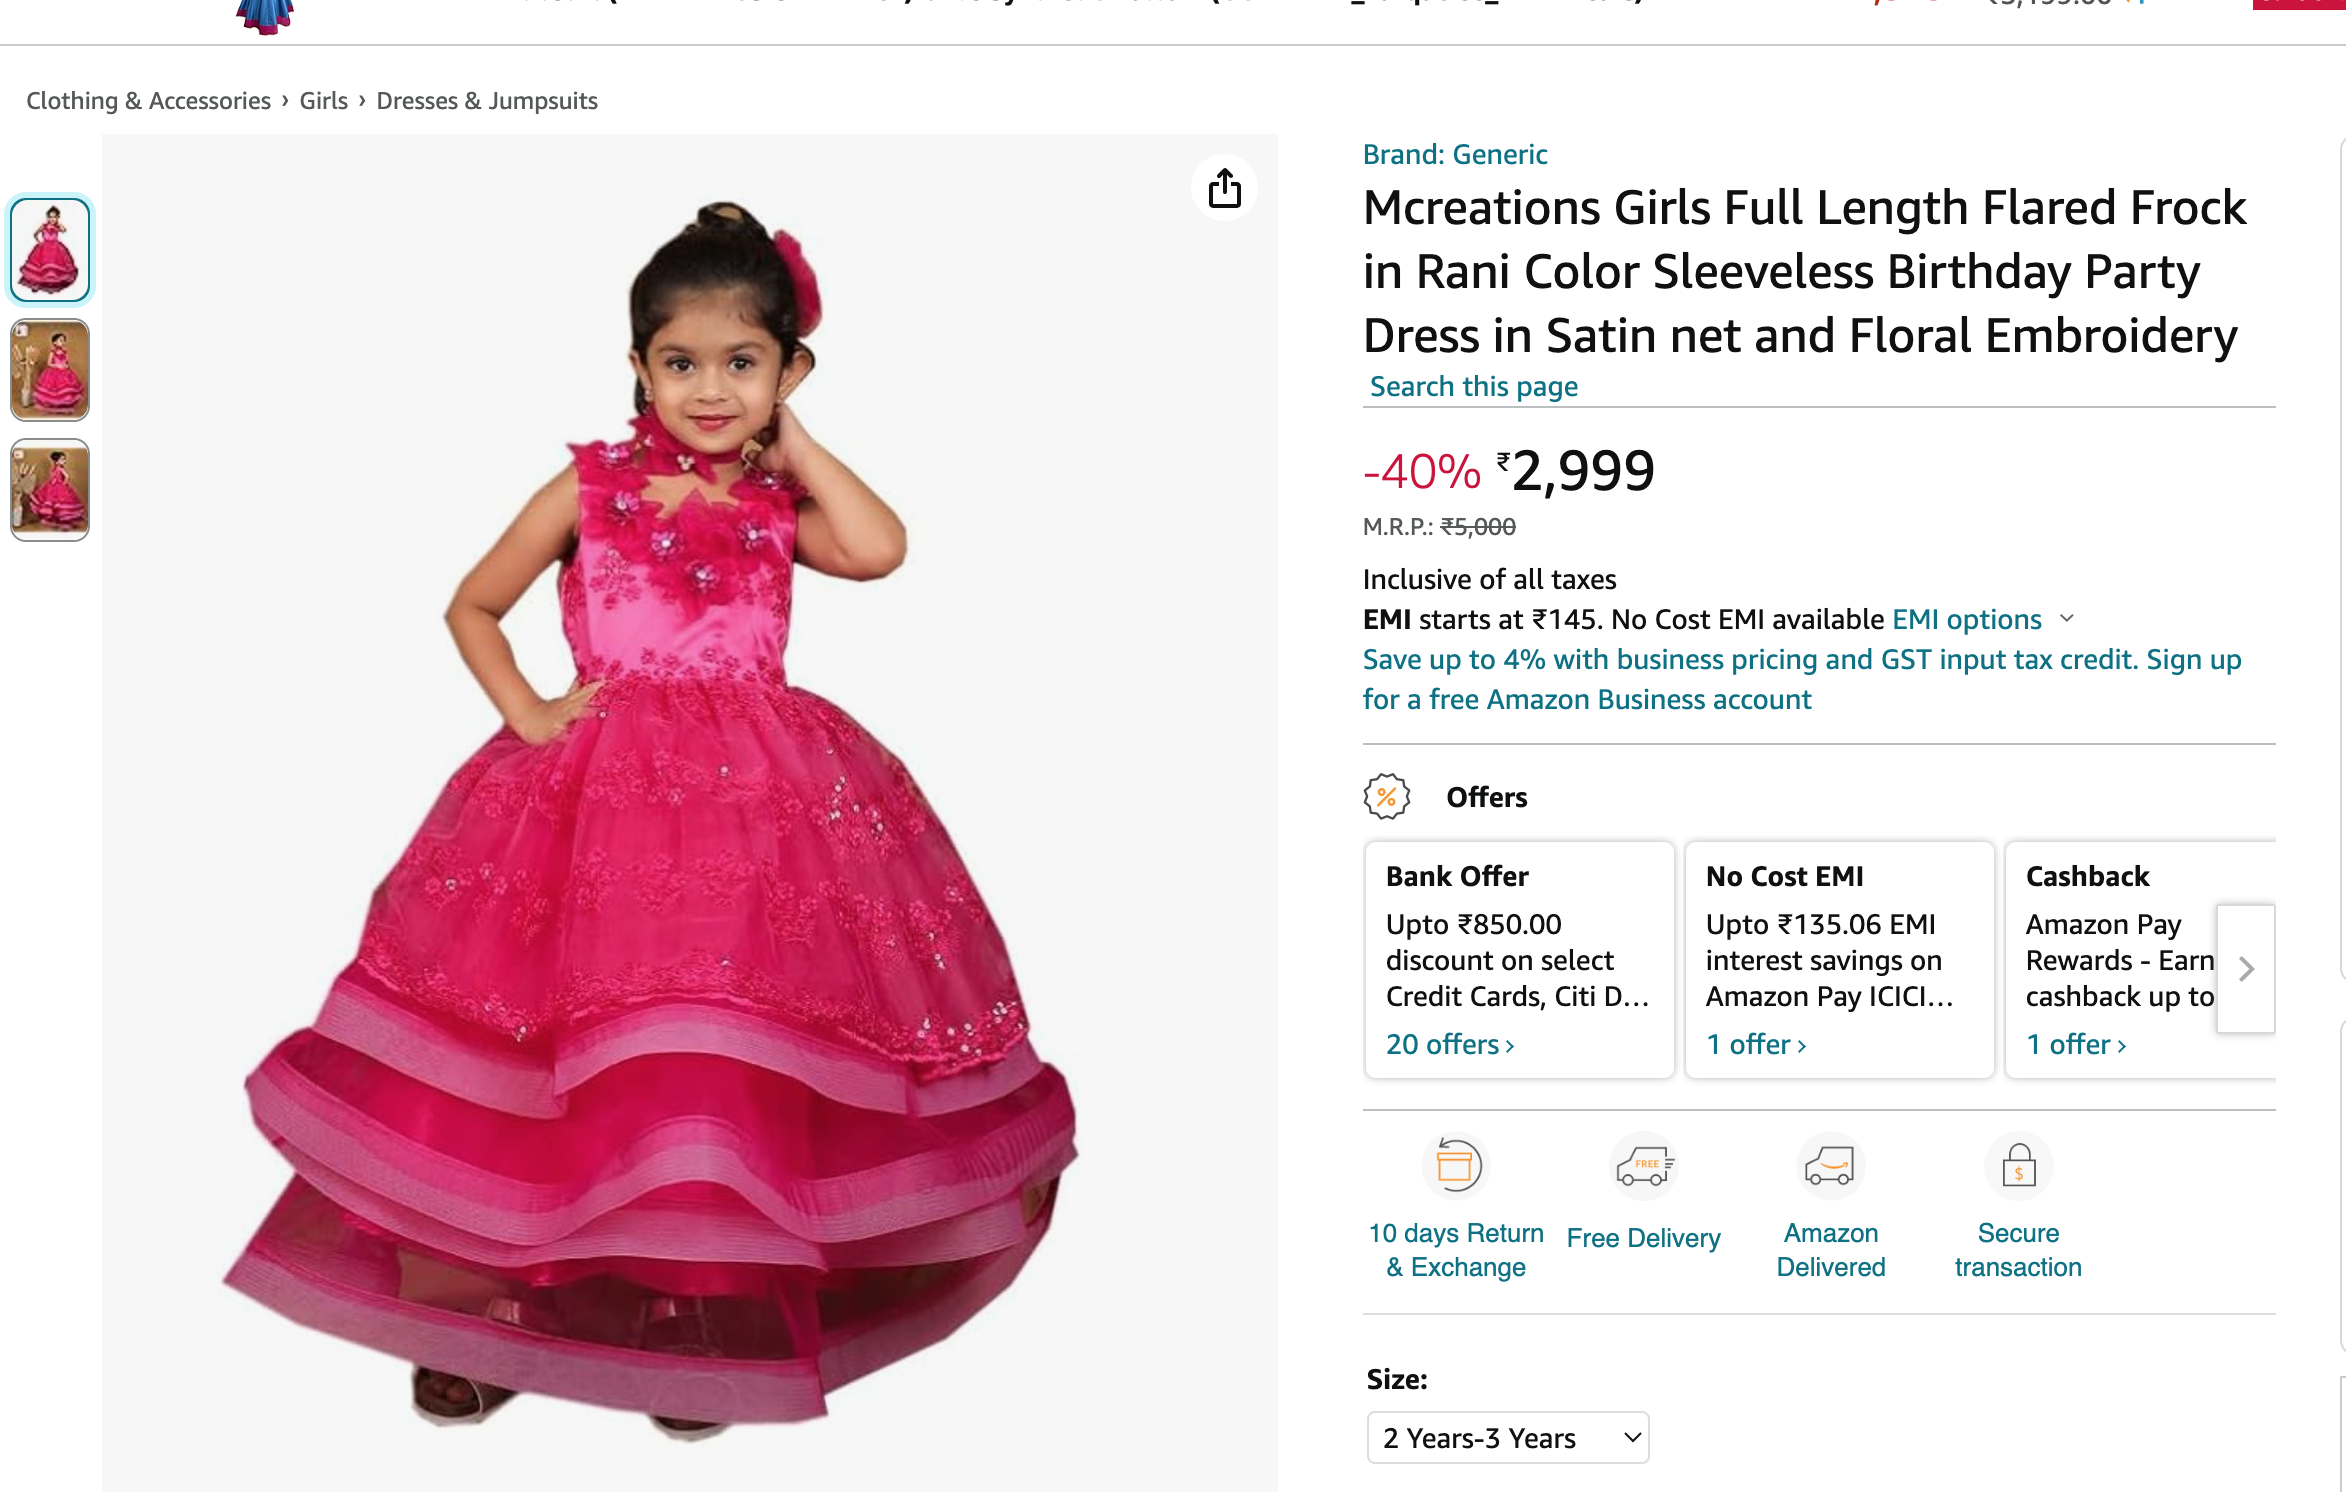Go to Dresses & Jumpsuits breadcrumb
The height and width of the screenshot is (1492, 2346).
click(487, 101)
